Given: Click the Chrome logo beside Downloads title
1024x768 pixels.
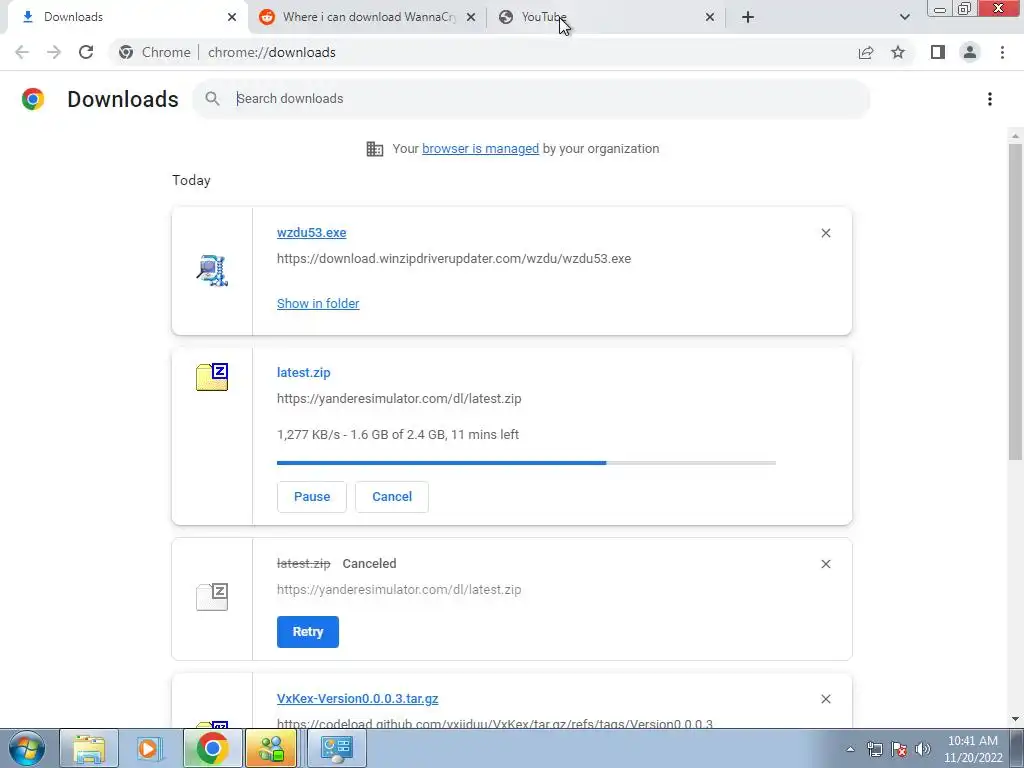Looking at the screenshot, I should pos(33,99).
